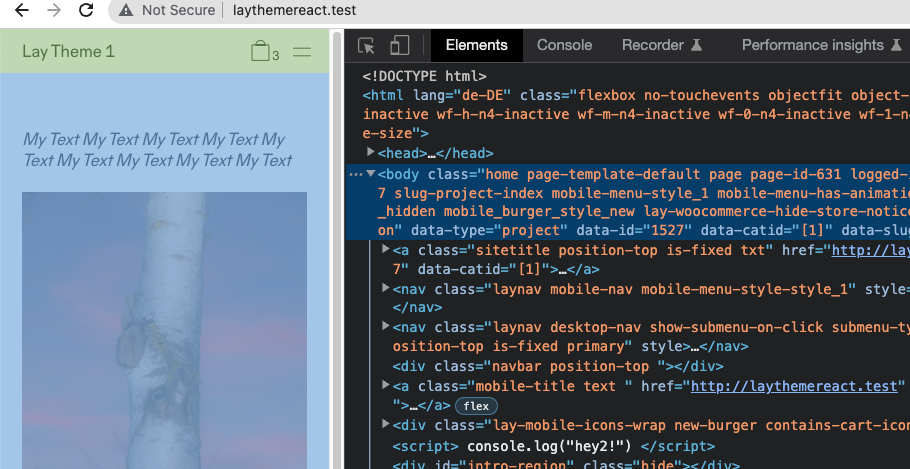Expand the head element node
Image resolution: width=910 pixels, height=469 pixels.
pyautogui.click(x=372, y=153)
